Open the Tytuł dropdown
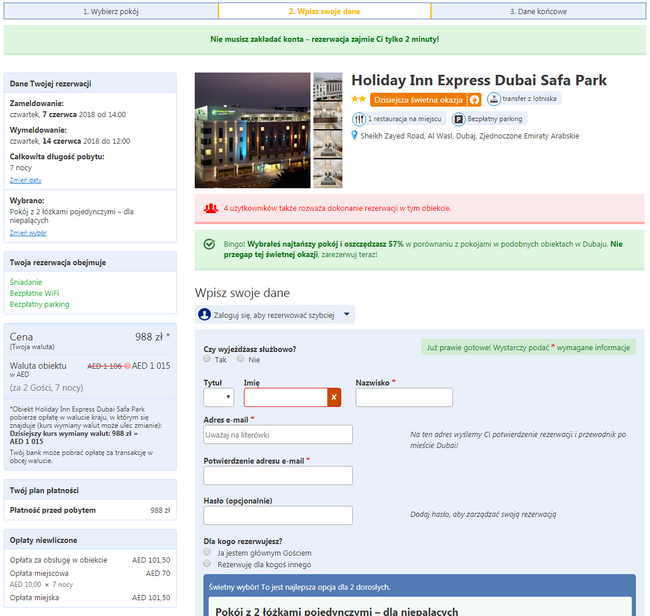This screenshot has height=616, width=650. click(x=218, y=398)
